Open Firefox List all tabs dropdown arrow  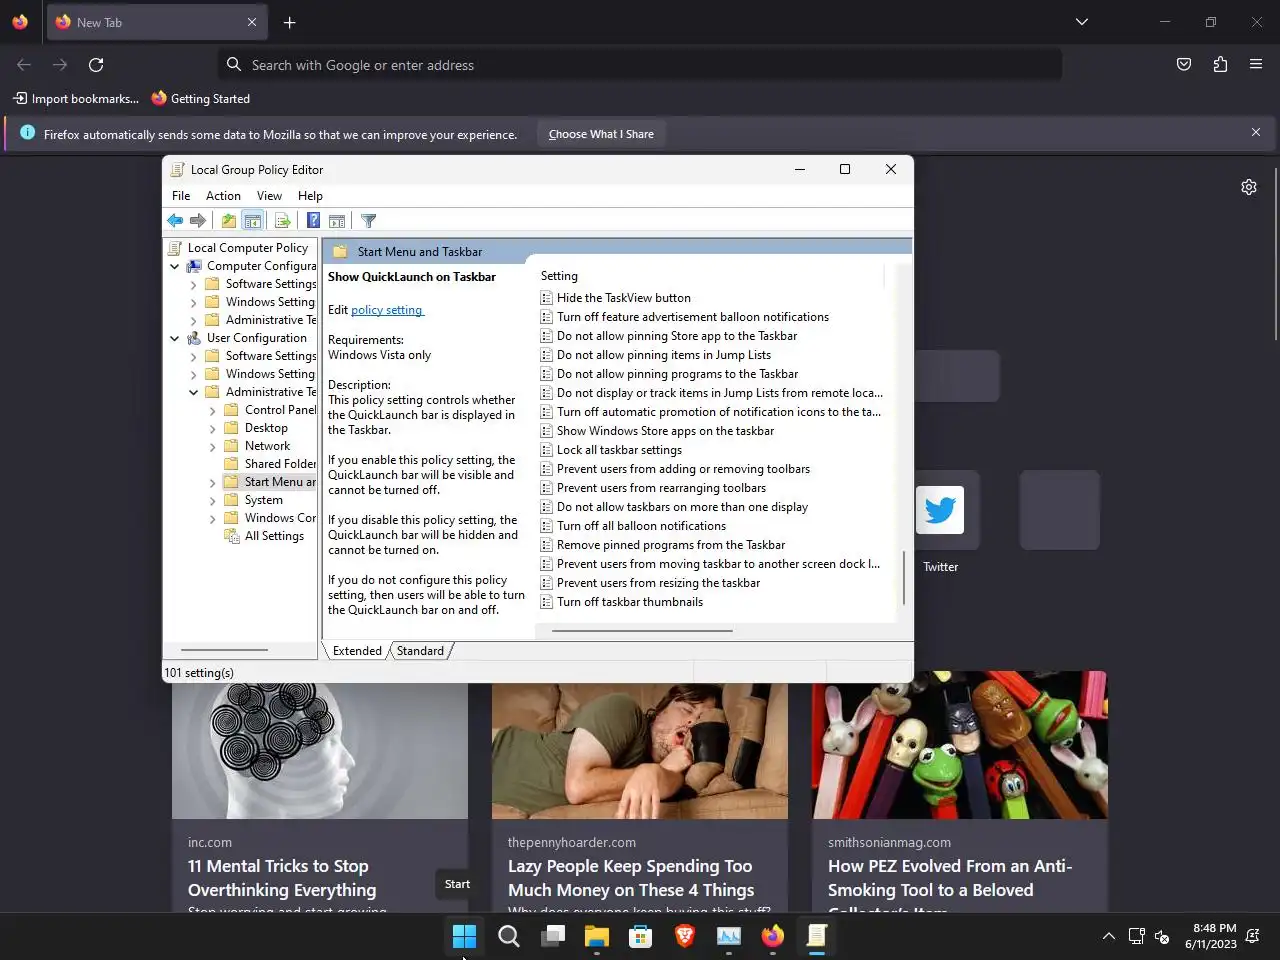click(x=1081, y=22)
